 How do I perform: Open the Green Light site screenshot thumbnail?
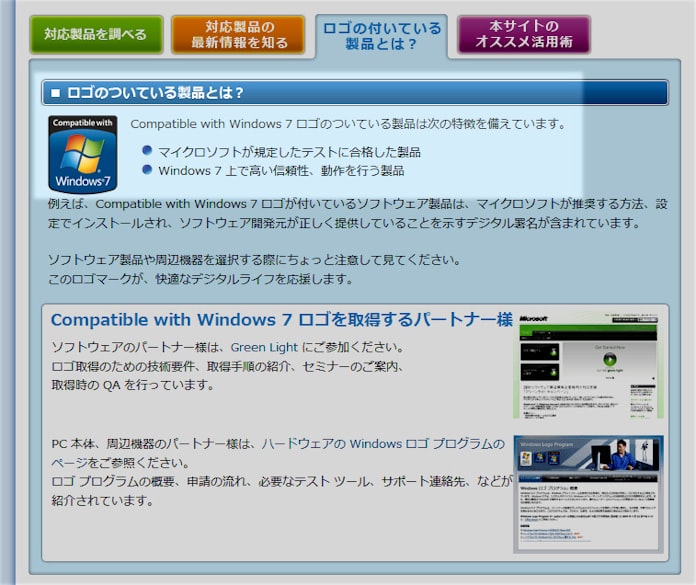click(x=588, y=363)
